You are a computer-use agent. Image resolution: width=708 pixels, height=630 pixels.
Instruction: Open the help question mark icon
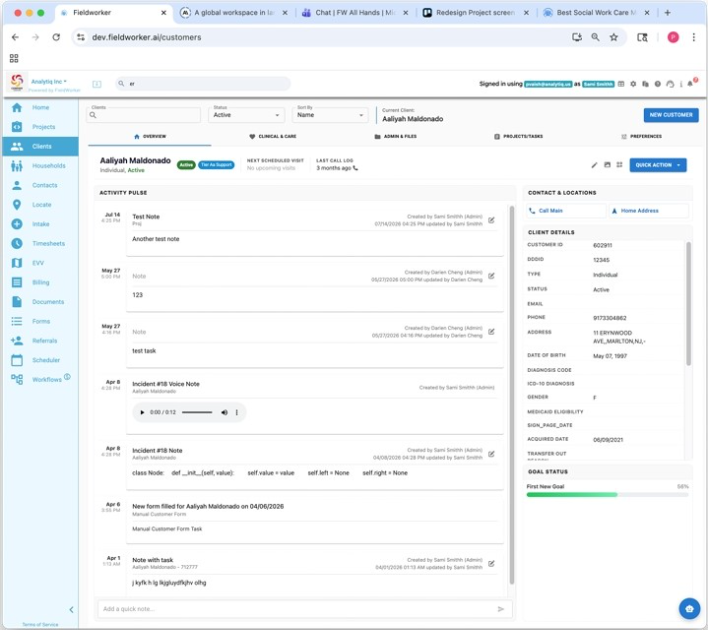point(657,84)
